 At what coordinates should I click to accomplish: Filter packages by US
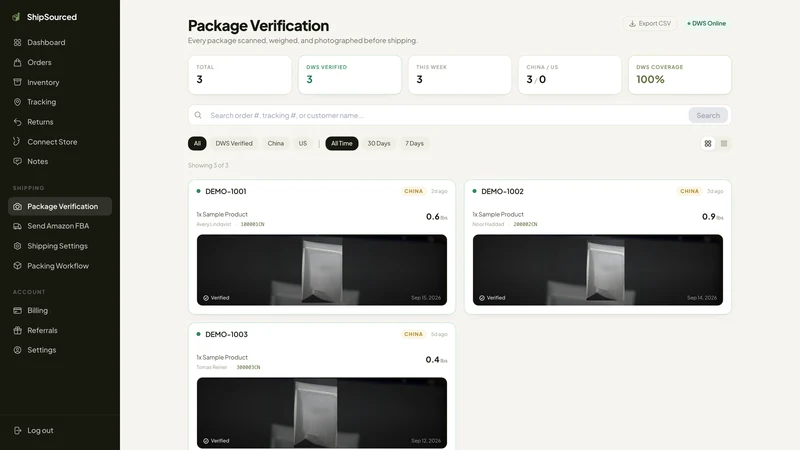pyautogui.click(x=303, y=143)
